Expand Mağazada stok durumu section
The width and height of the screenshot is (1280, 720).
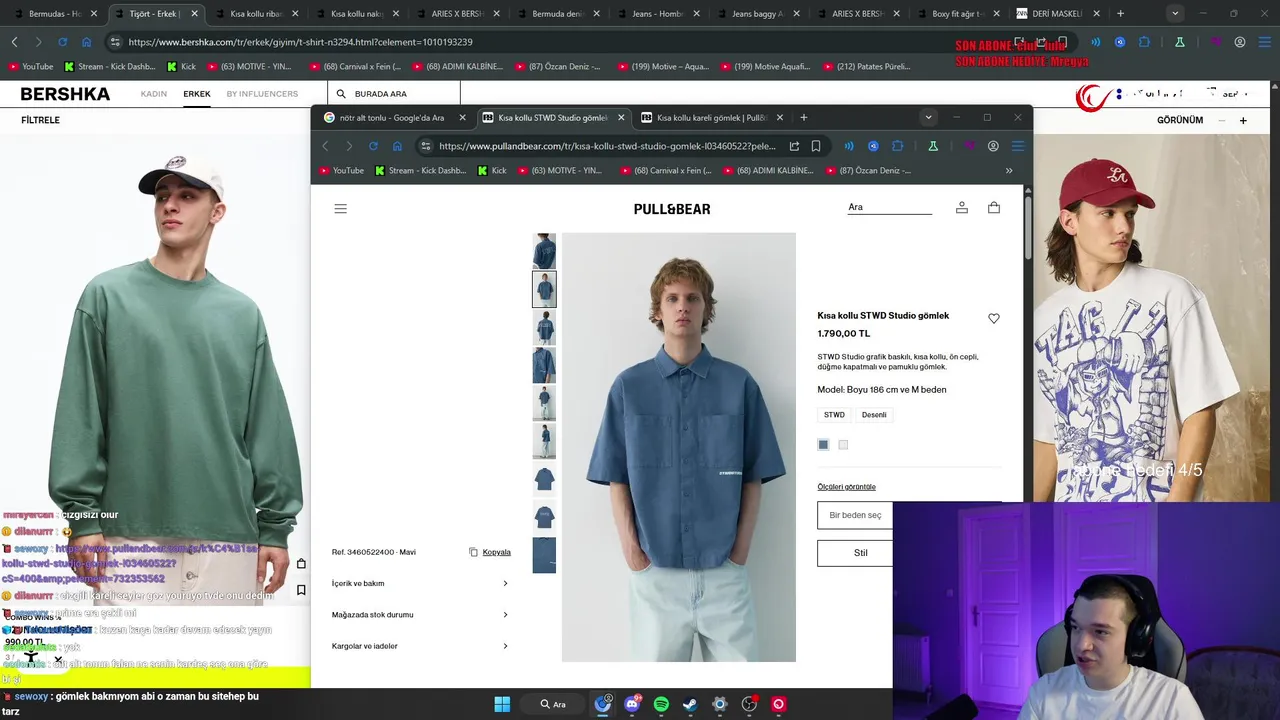pyautogui.click(x=420, y=614)
